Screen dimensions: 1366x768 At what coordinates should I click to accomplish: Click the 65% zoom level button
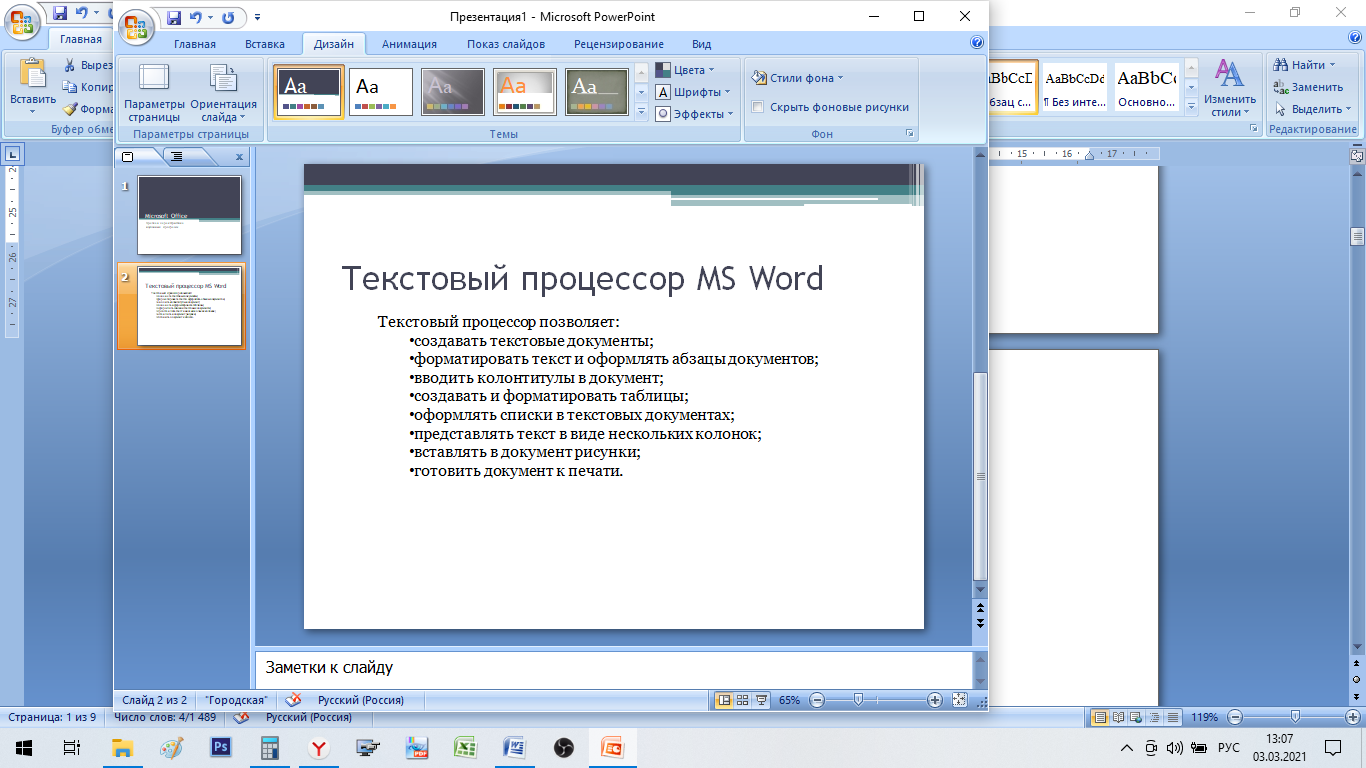(790, 700)
